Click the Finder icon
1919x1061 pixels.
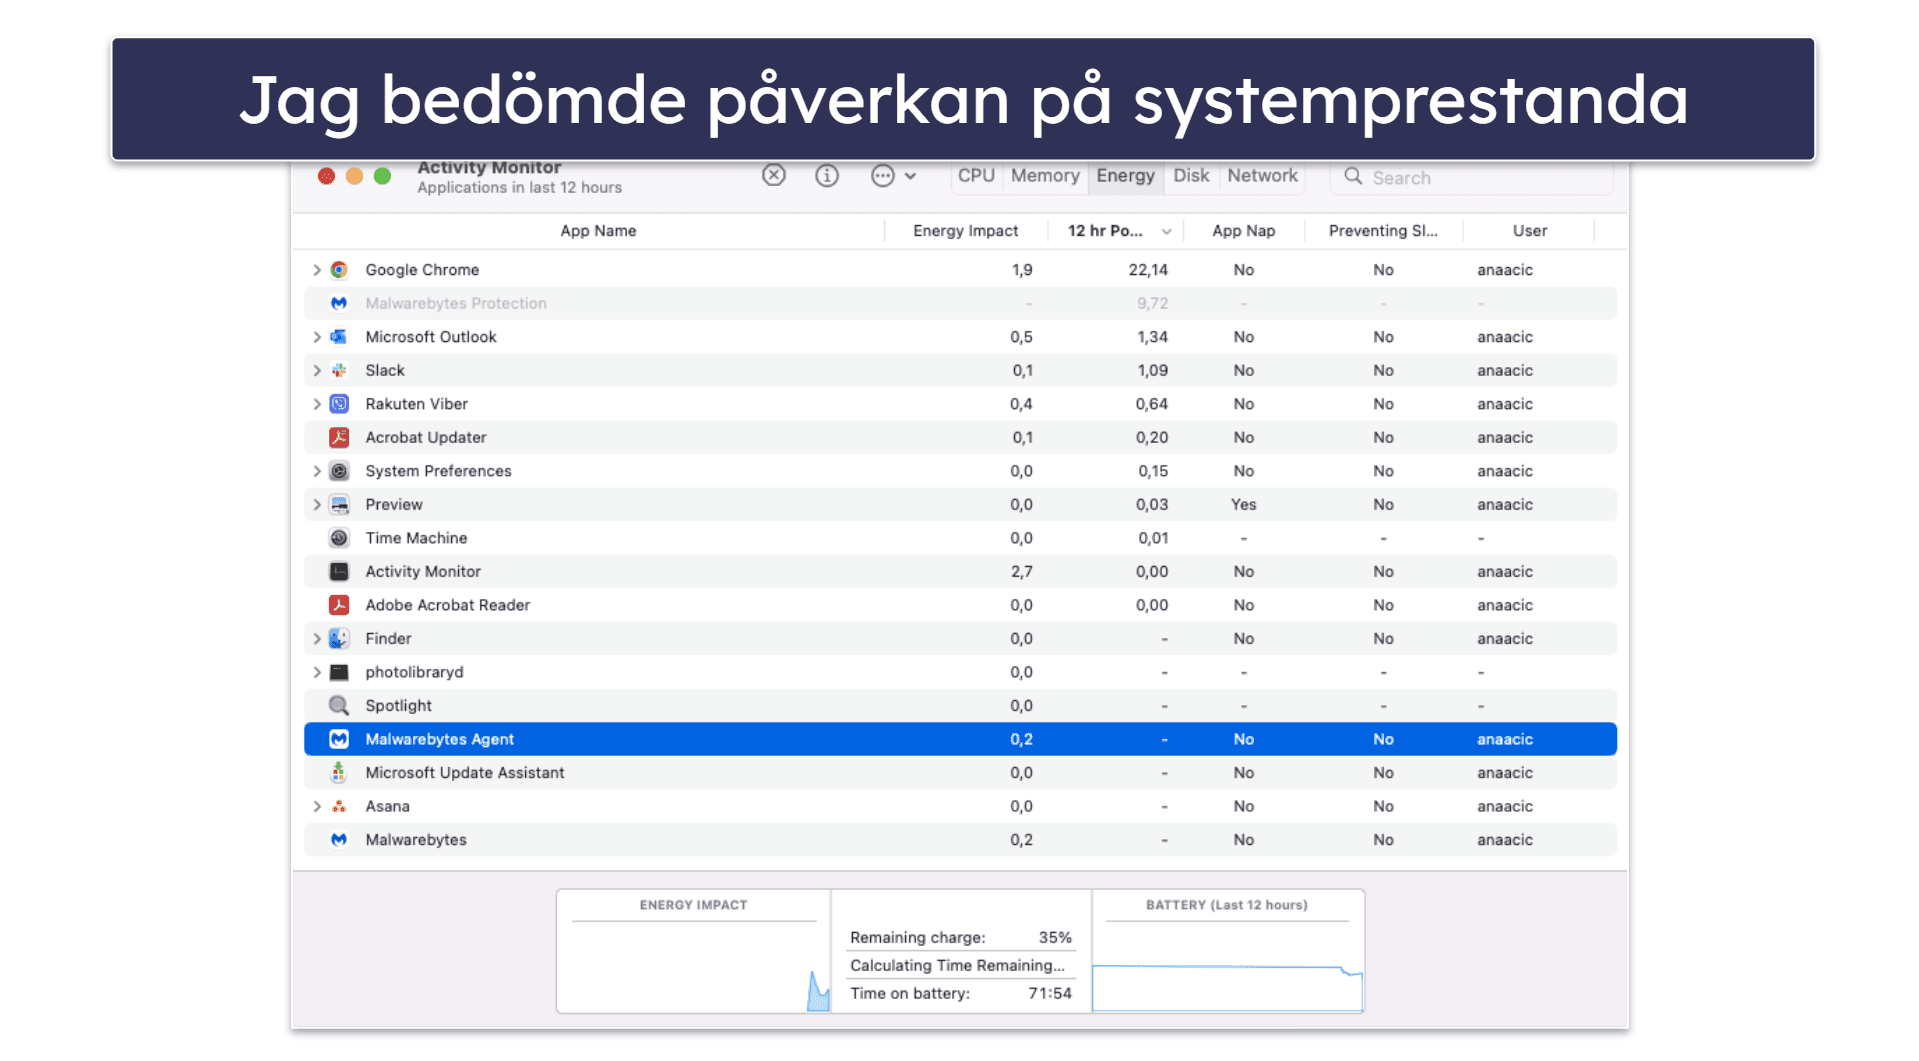tap(339, 638)
